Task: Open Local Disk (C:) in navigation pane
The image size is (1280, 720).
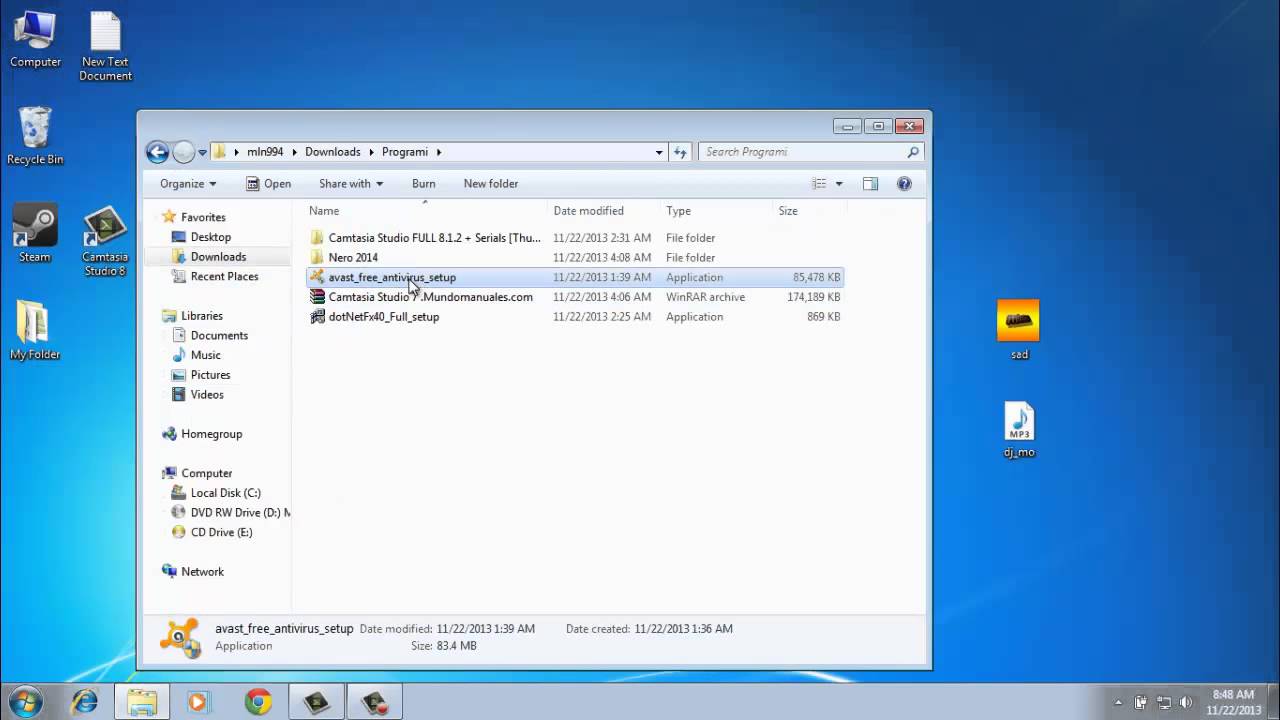Action: (225, 493)
